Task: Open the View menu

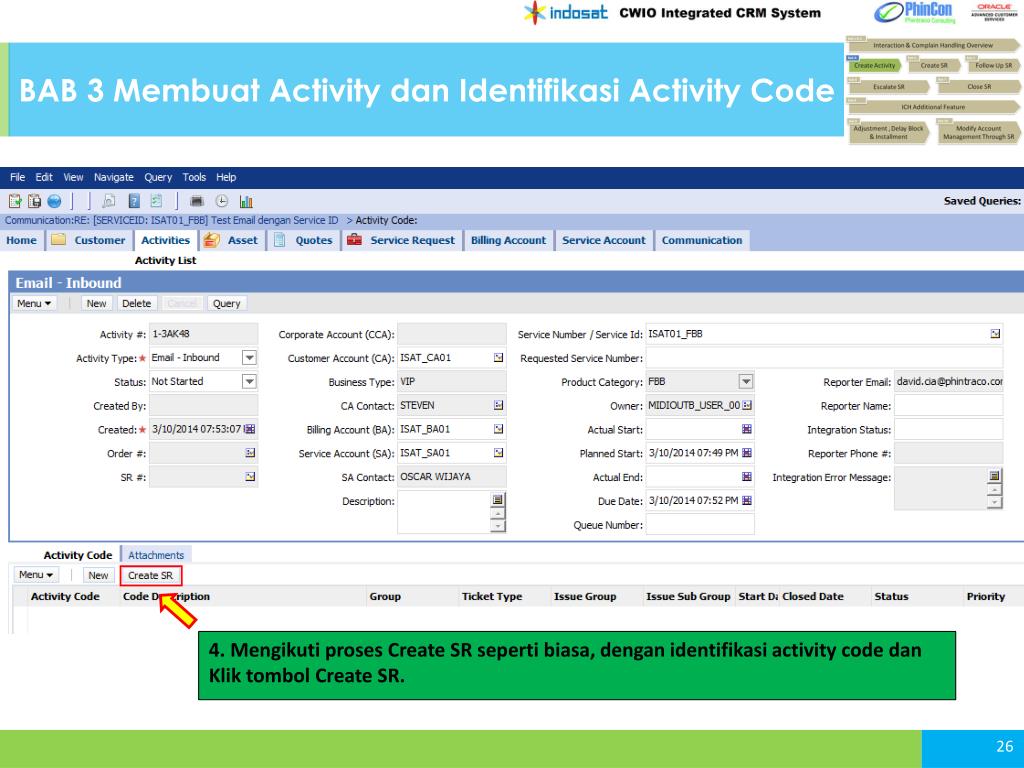Action: tap(73, 177)
